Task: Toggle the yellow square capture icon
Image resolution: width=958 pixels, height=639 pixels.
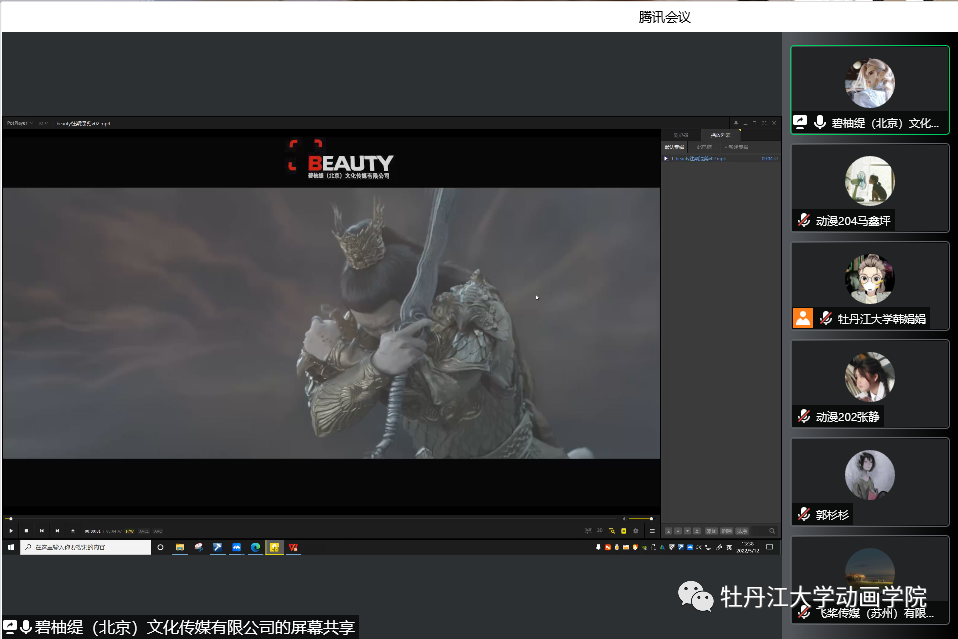Action: [x=624, y=531]
